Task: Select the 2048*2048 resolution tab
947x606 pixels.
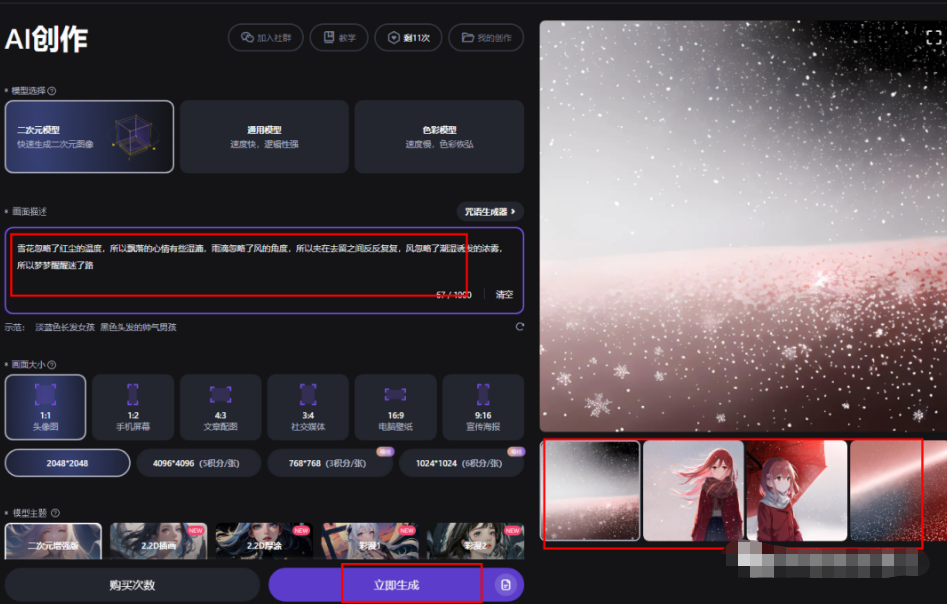Action: [x=66, y=462]
